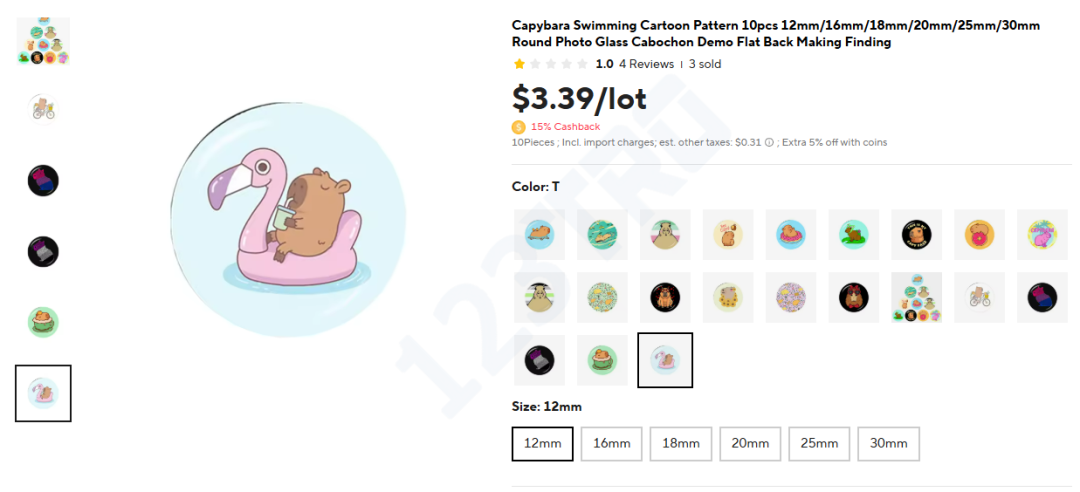1080x492 pixels.
Task: Choose the 25mm size button
Action: tap(819, 444)
